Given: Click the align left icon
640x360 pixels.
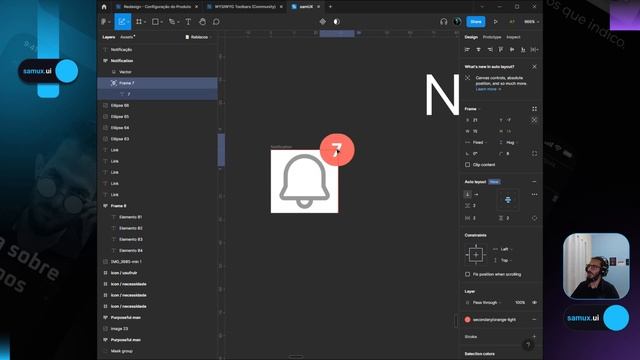Looking at the screenshot, I should pos(467,49).
